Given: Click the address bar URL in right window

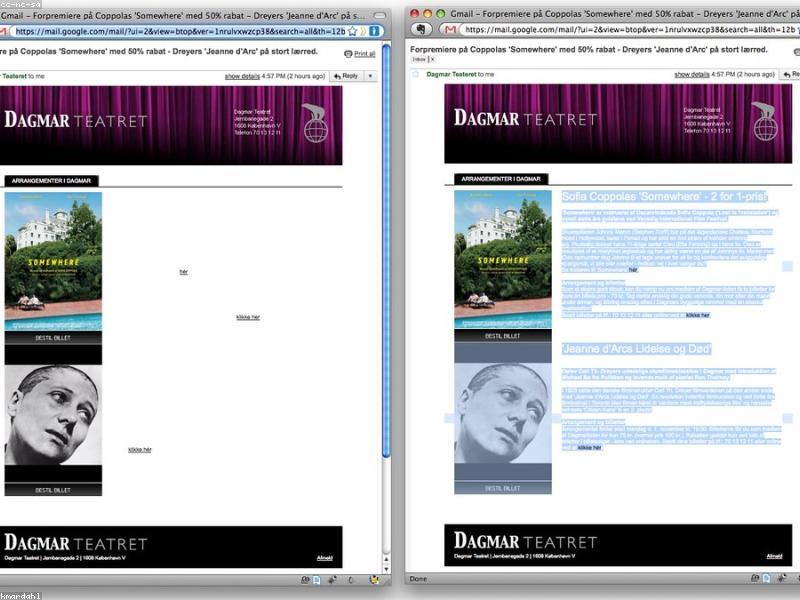Looking at the screenshot, I should (x=629, y=30).
